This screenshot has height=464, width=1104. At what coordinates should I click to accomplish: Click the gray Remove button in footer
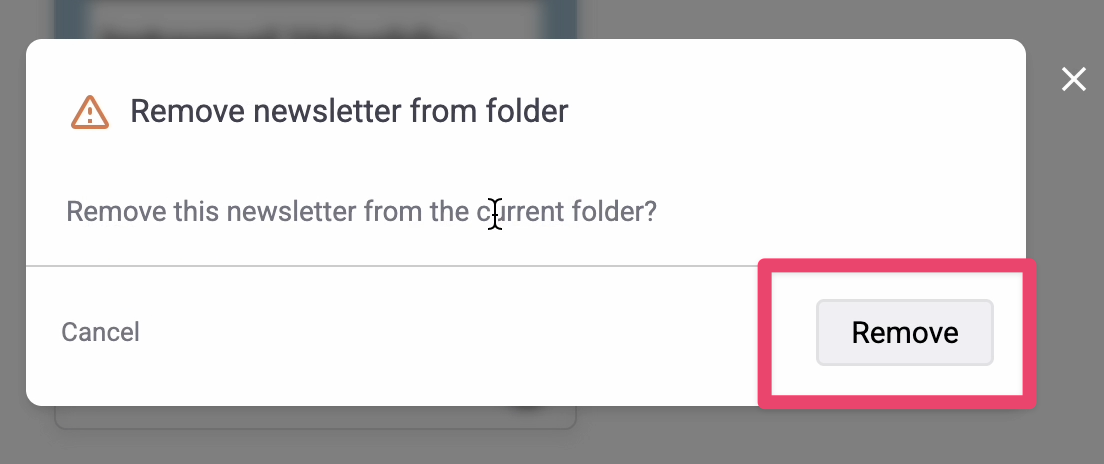pyautogui.click(x=905, y=332)
